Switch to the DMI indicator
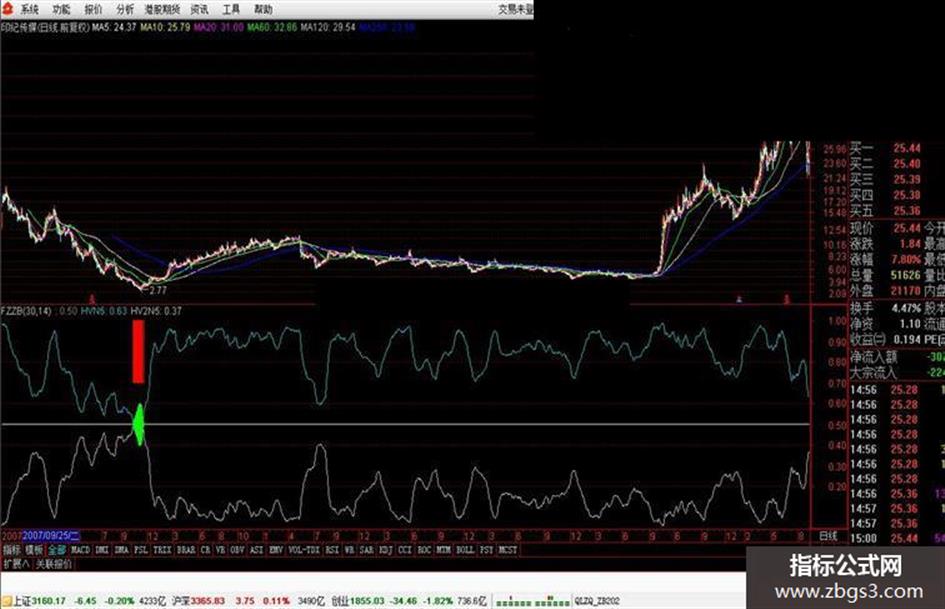Screen dimensions: 945x609 click(x=102, y=550)
